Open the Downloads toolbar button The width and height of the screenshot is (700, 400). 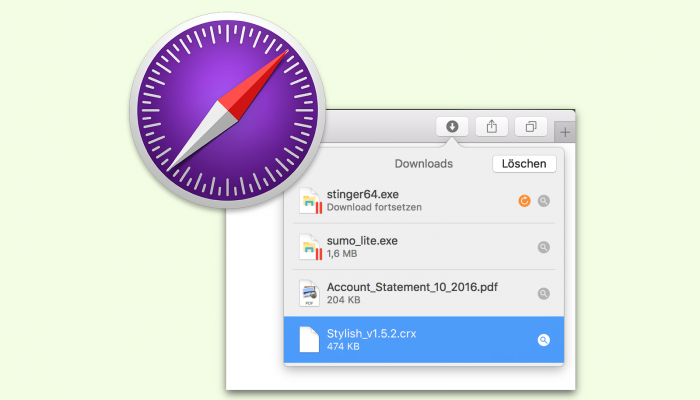452,127
